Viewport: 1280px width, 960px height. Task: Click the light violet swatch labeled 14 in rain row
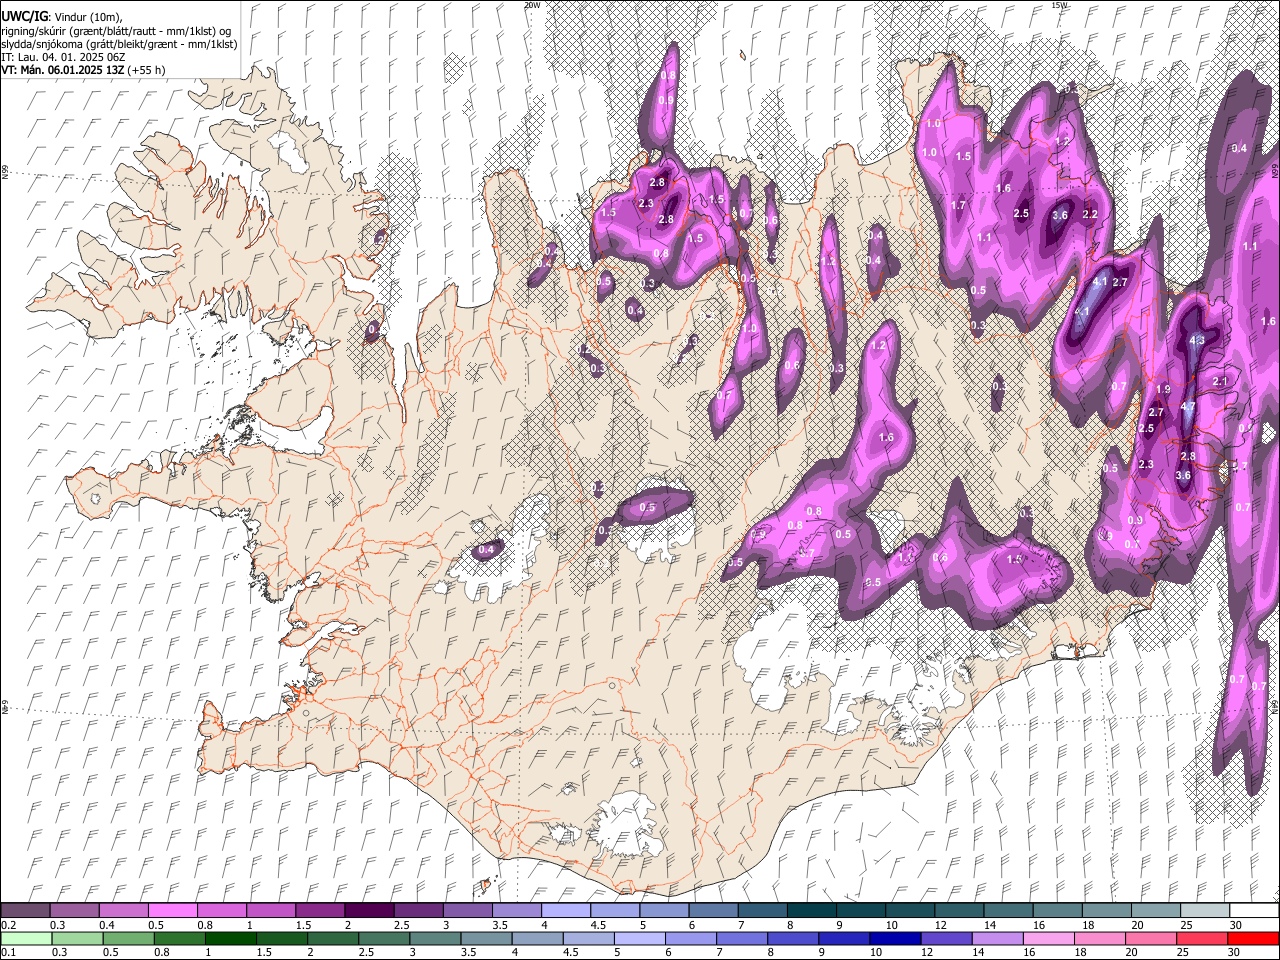click(997, 938)
